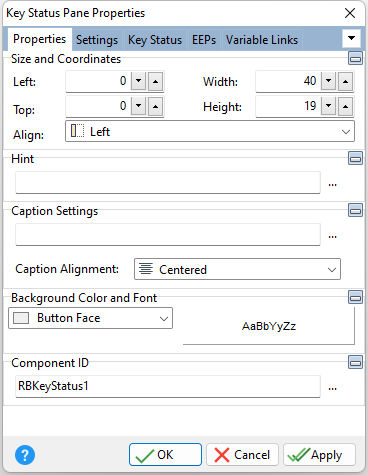Open the Caption Settings ellipsis button
This screenshot has height=475, width=368.
[x=333, y=236]
